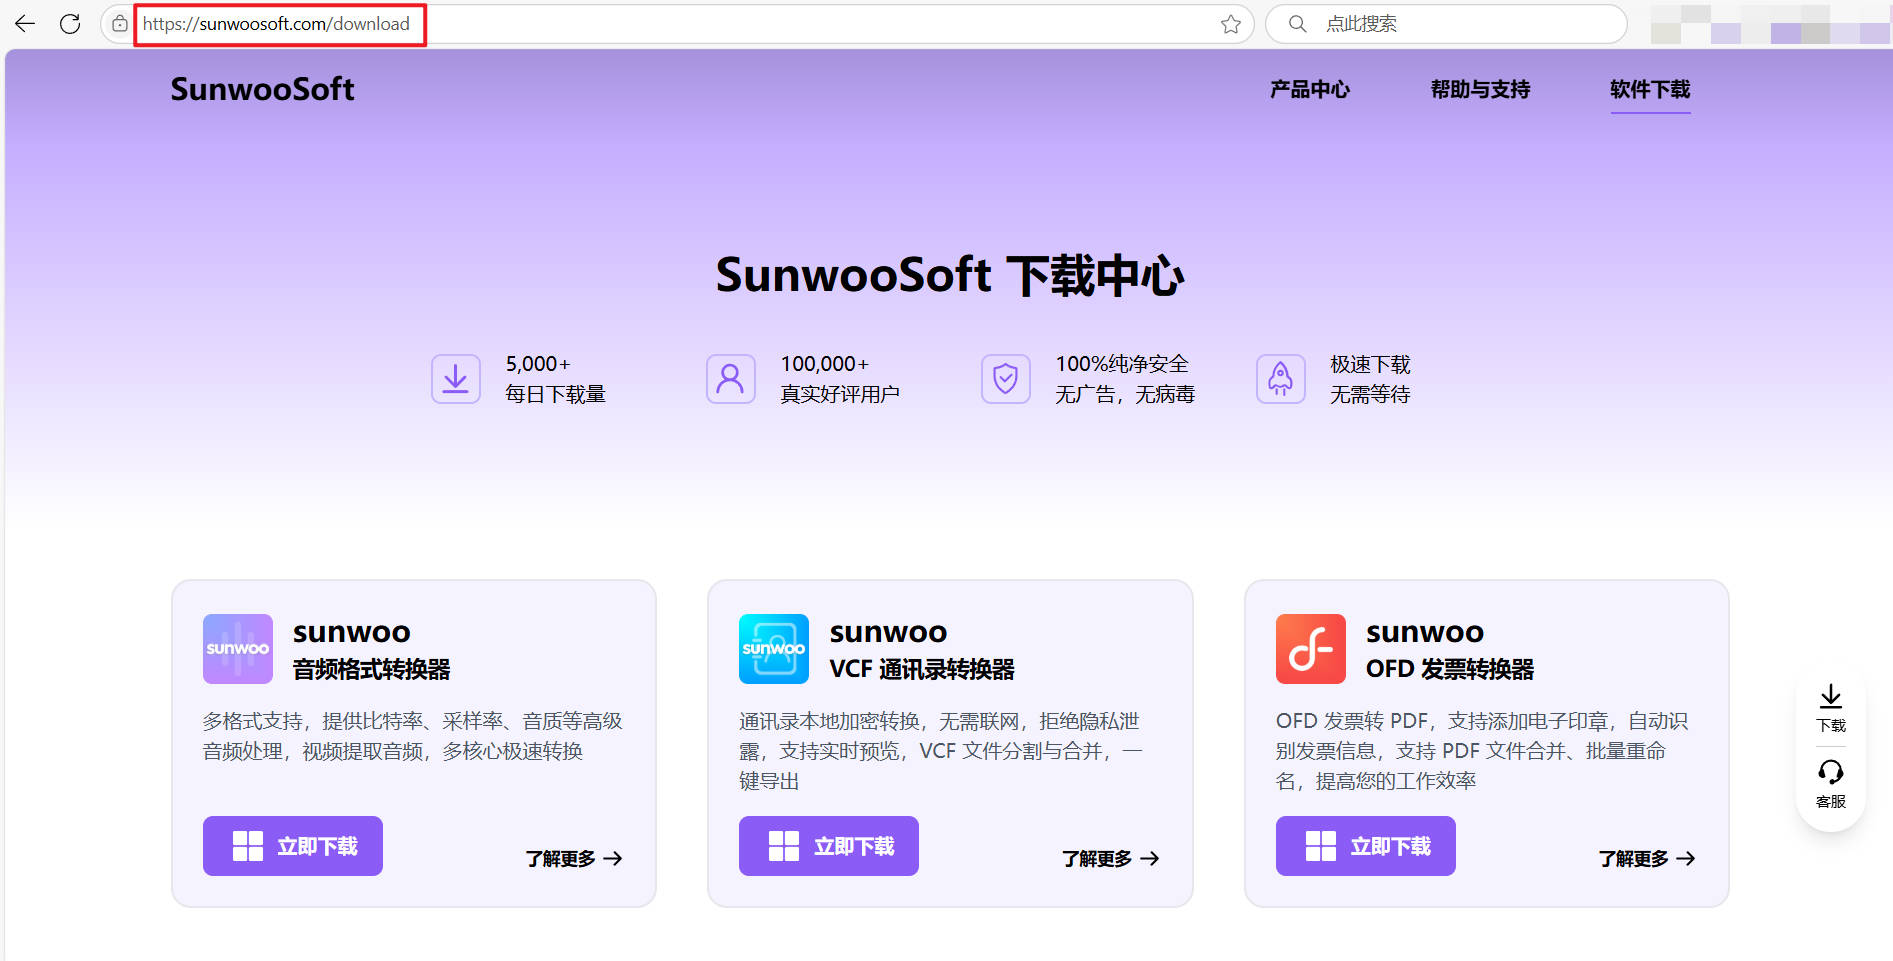Bookmark page with the star icon
Viewport: 1893px width, 961px height.
(x=1231, y=24)
